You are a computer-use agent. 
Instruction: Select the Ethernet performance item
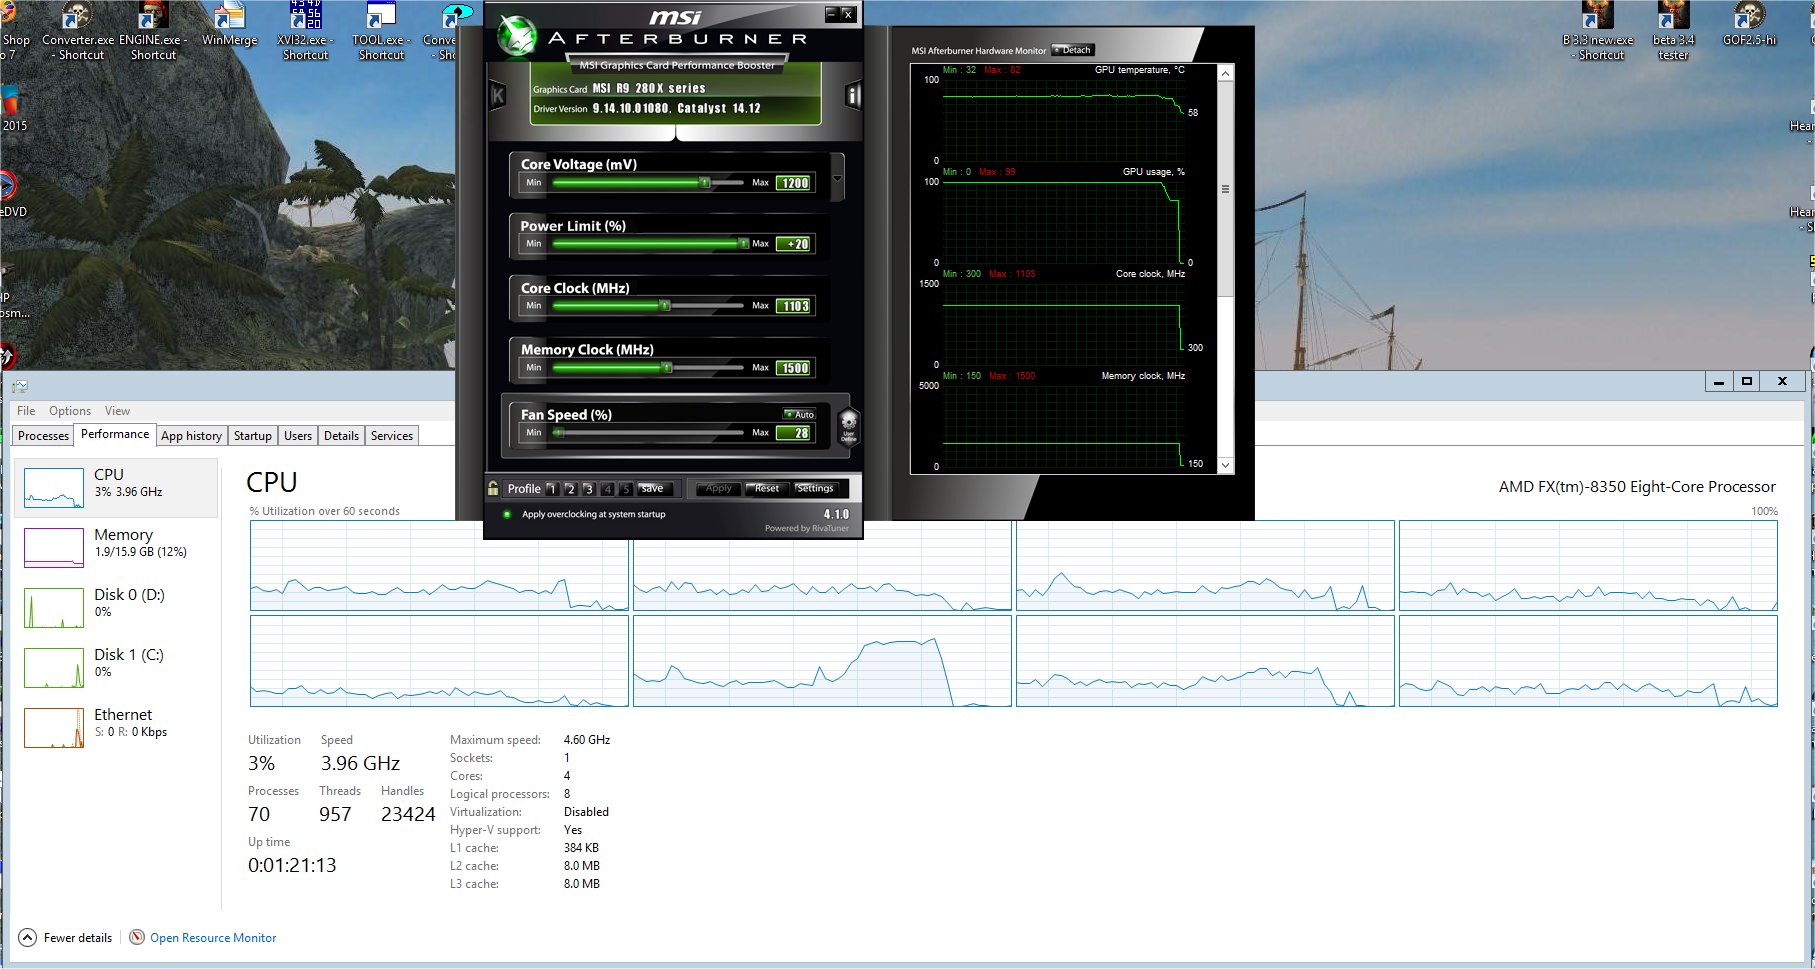[x=116, y=727]
